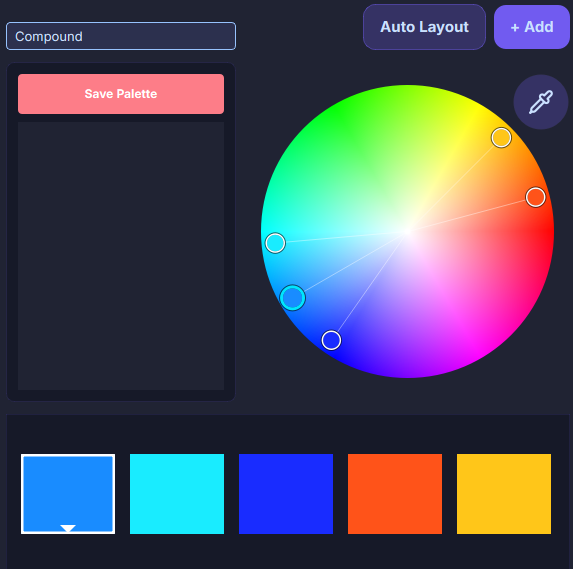Screen dimensions: 573x569
Task: Click the orange-red handle on the color wheel
Action: pos(535,197)
